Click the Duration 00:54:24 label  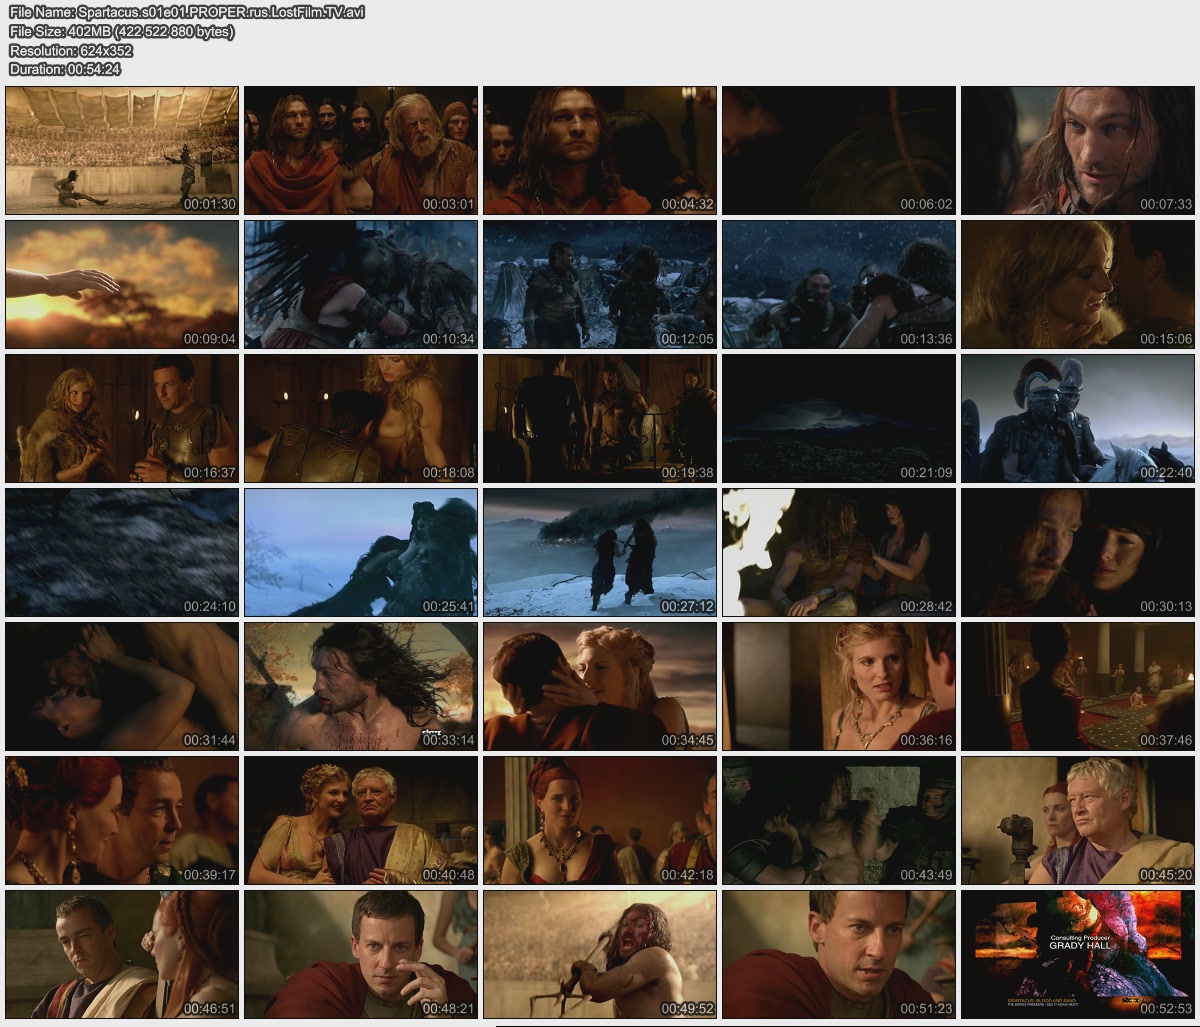tap(64, 69)
